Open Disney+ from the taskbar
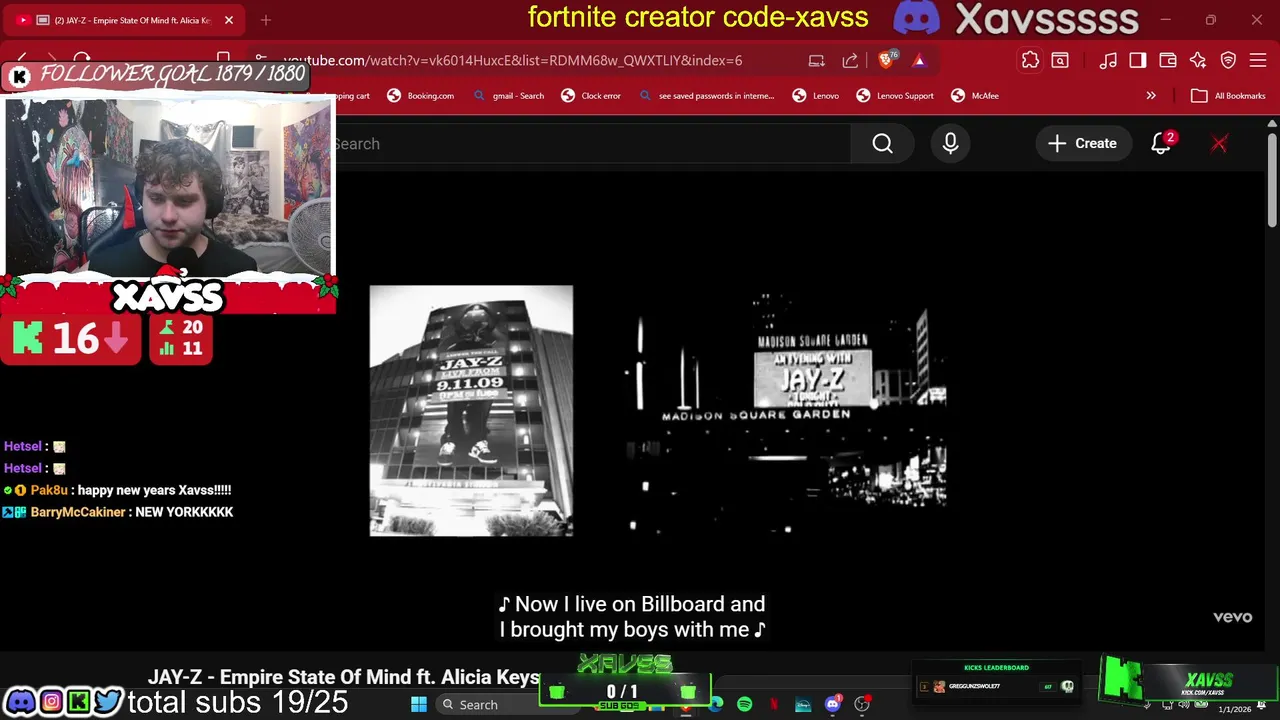Image resolution: width=1280 pixels, height=720 pixels. (803, 704)
